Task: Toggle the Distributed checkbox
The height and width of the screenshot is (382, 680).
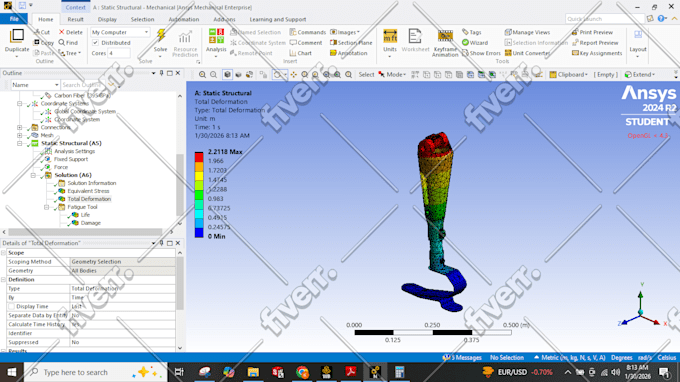Action: point(95,42)
